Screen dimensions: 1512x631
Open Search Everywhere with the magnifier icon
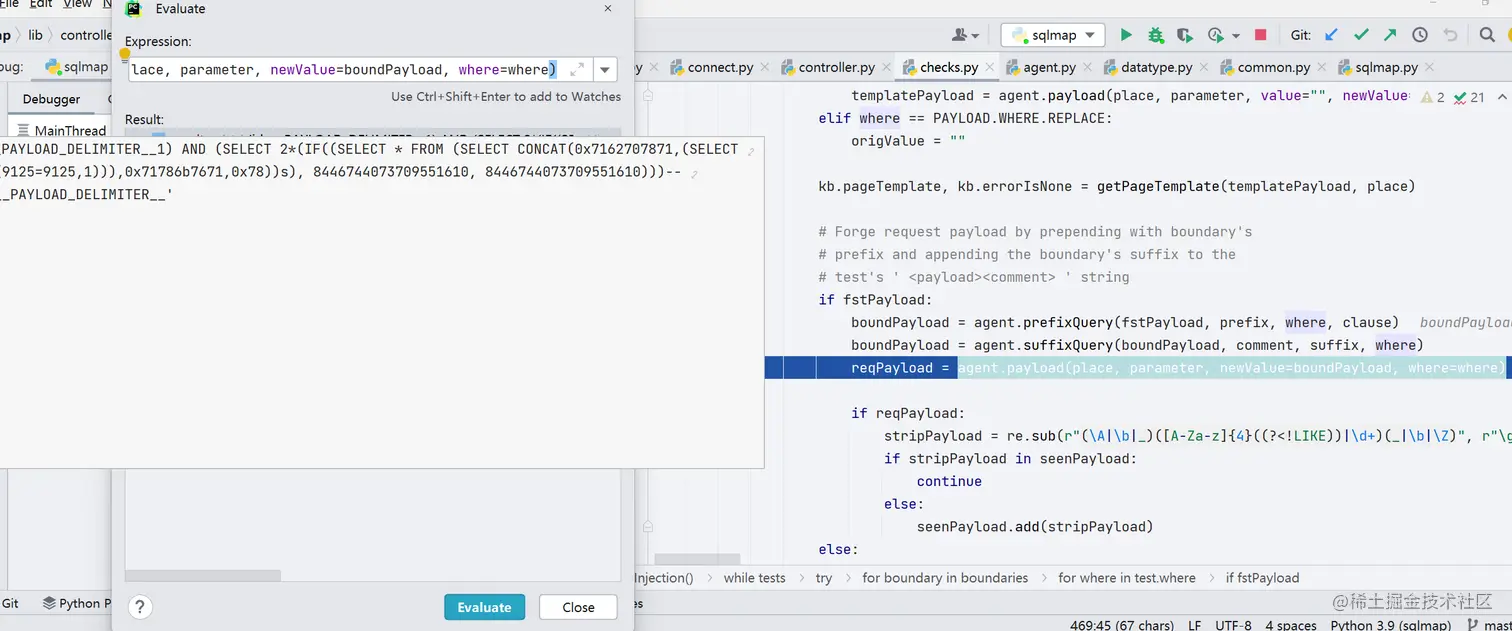1487,35
